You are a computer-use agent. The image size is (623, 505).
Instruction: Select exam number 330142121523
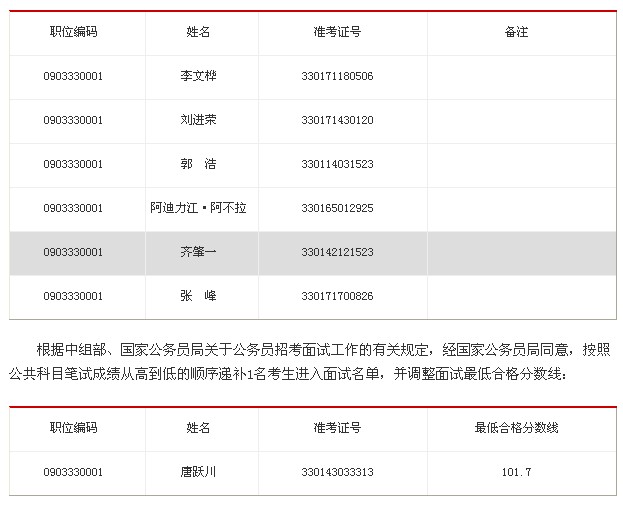click(337, 252)
